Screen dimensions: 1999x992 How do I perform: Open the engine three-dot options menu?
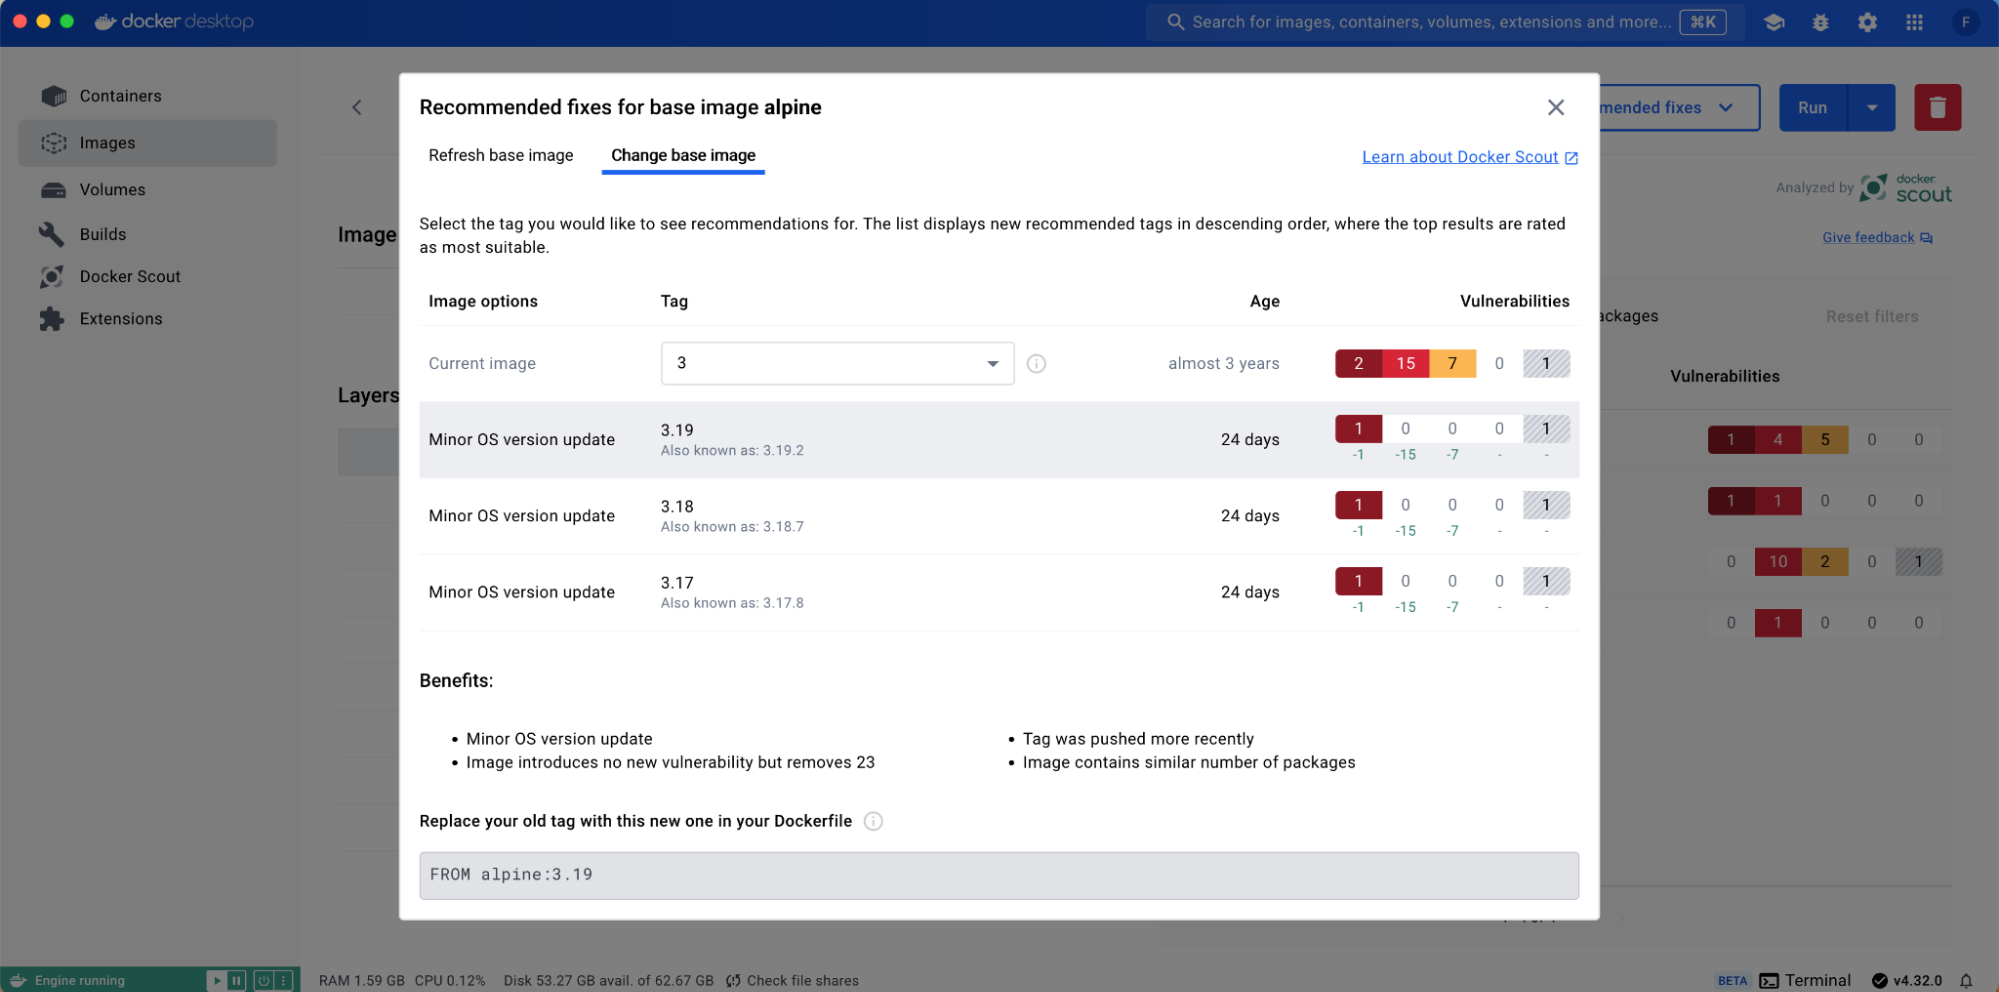point(284,980)
